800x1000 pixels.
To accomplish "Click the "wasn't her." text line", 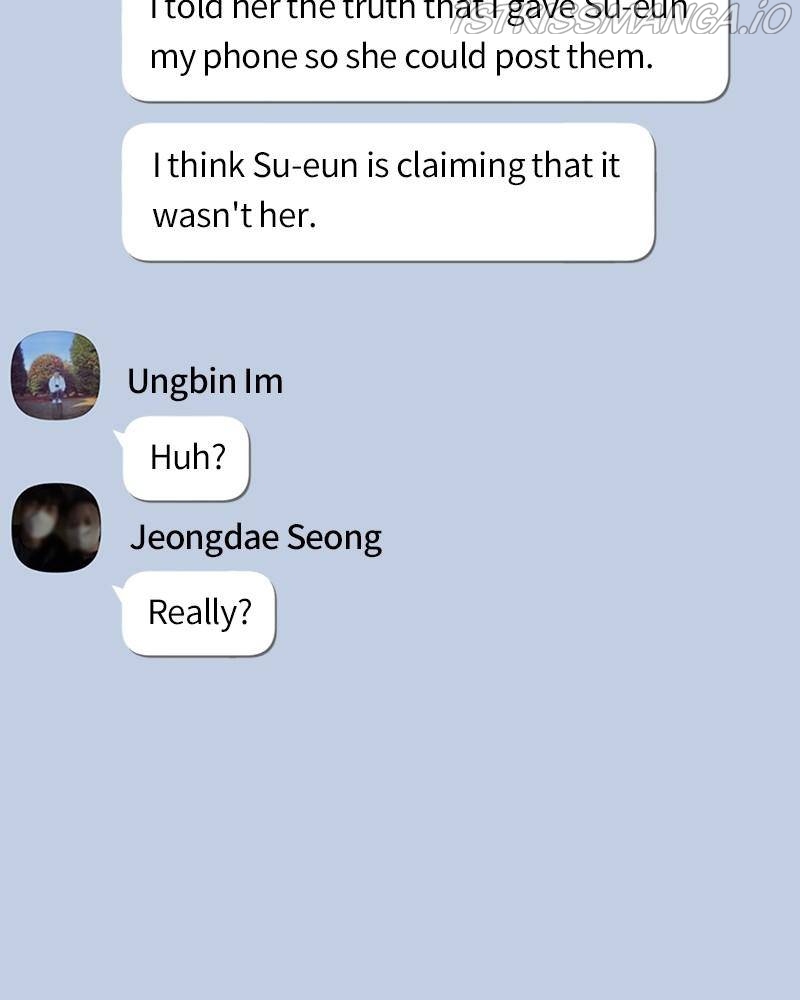I will click(234, 216).
